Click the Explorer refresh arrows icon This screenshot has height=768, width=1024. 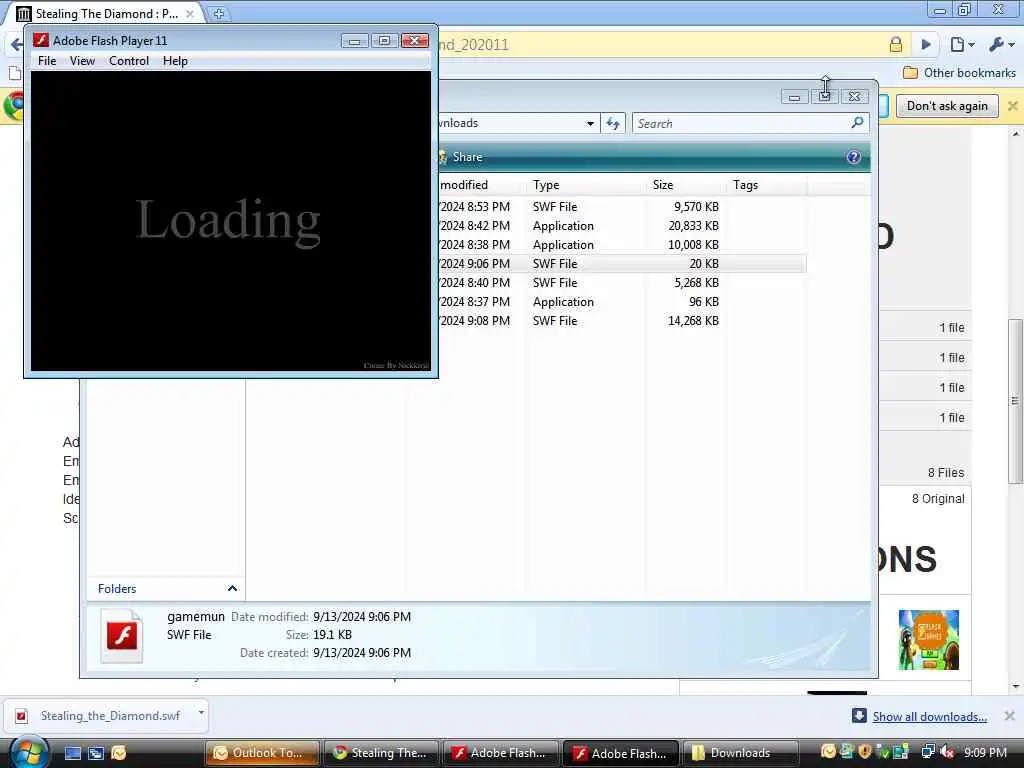click(613, 123)
